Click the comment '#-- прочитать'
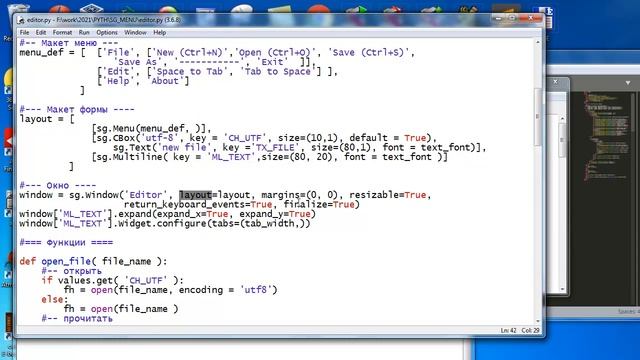640x360 pixels. [77, 319]
